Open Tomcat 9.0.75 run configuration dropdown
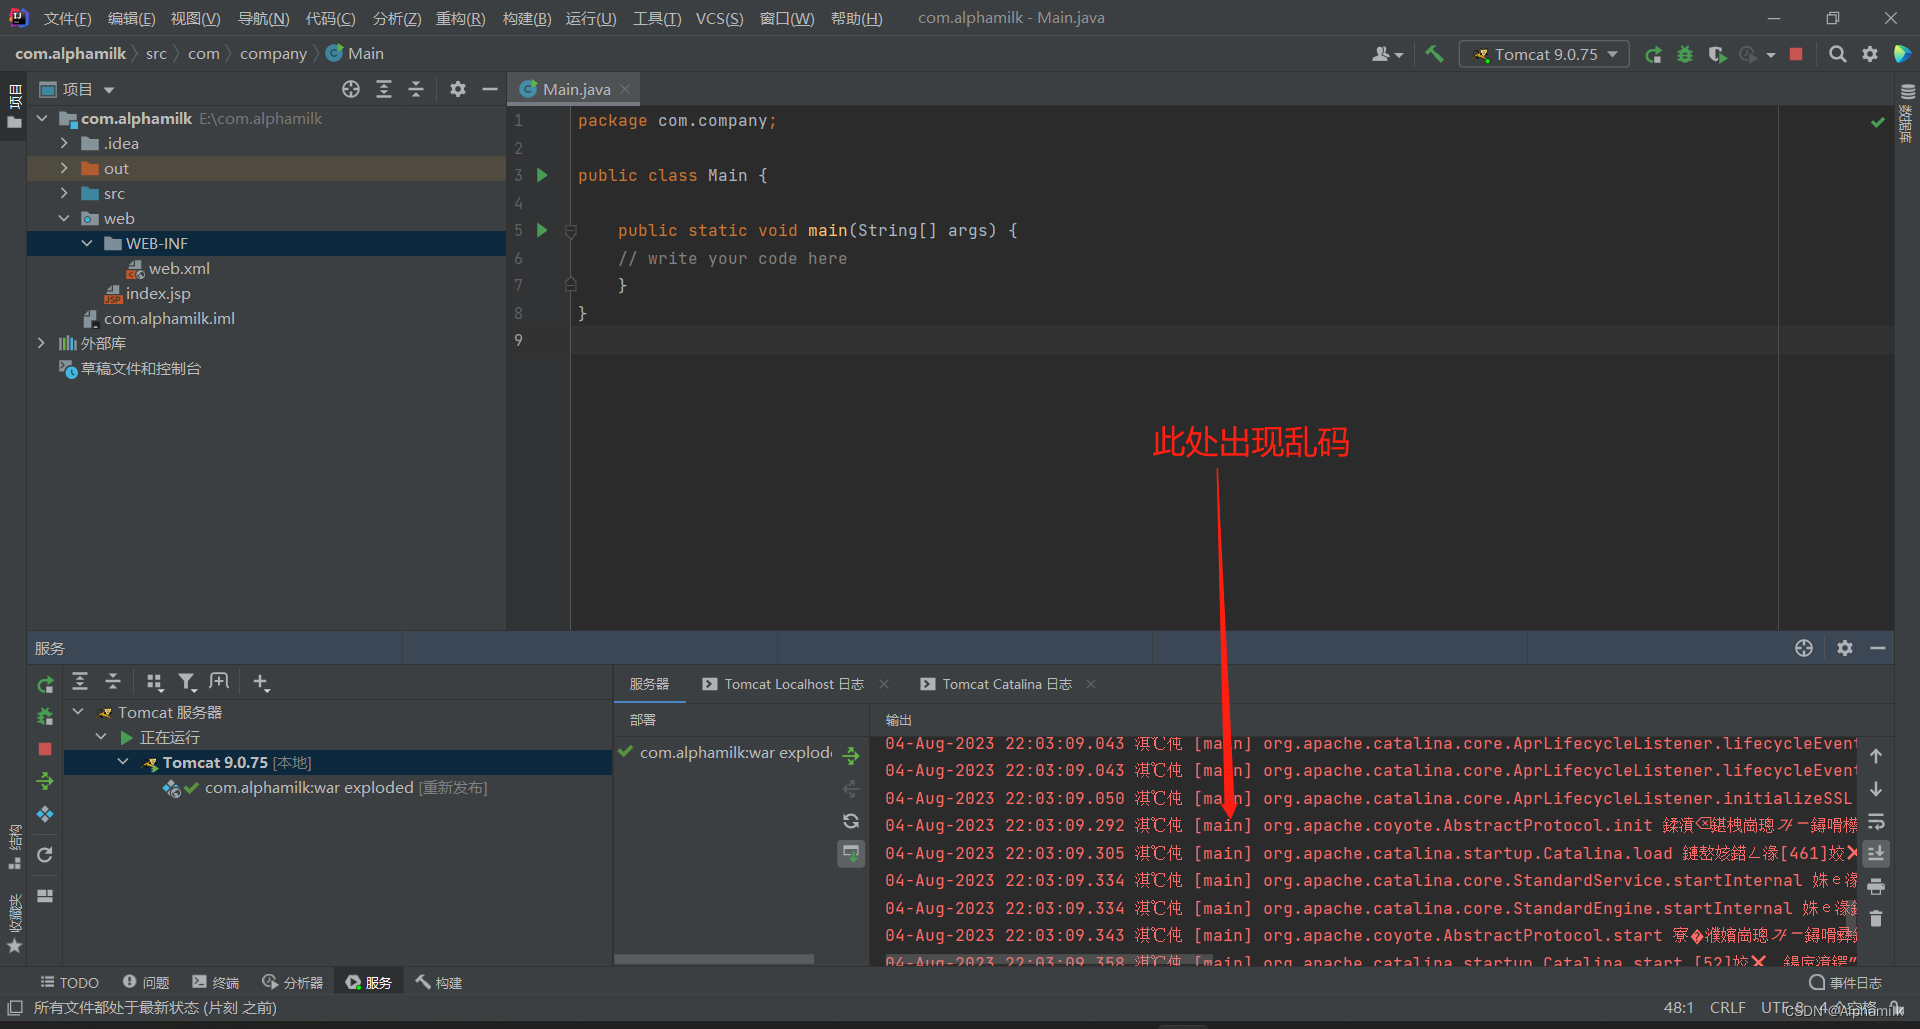1920x1029 pixels. [x=1544, y=54]
